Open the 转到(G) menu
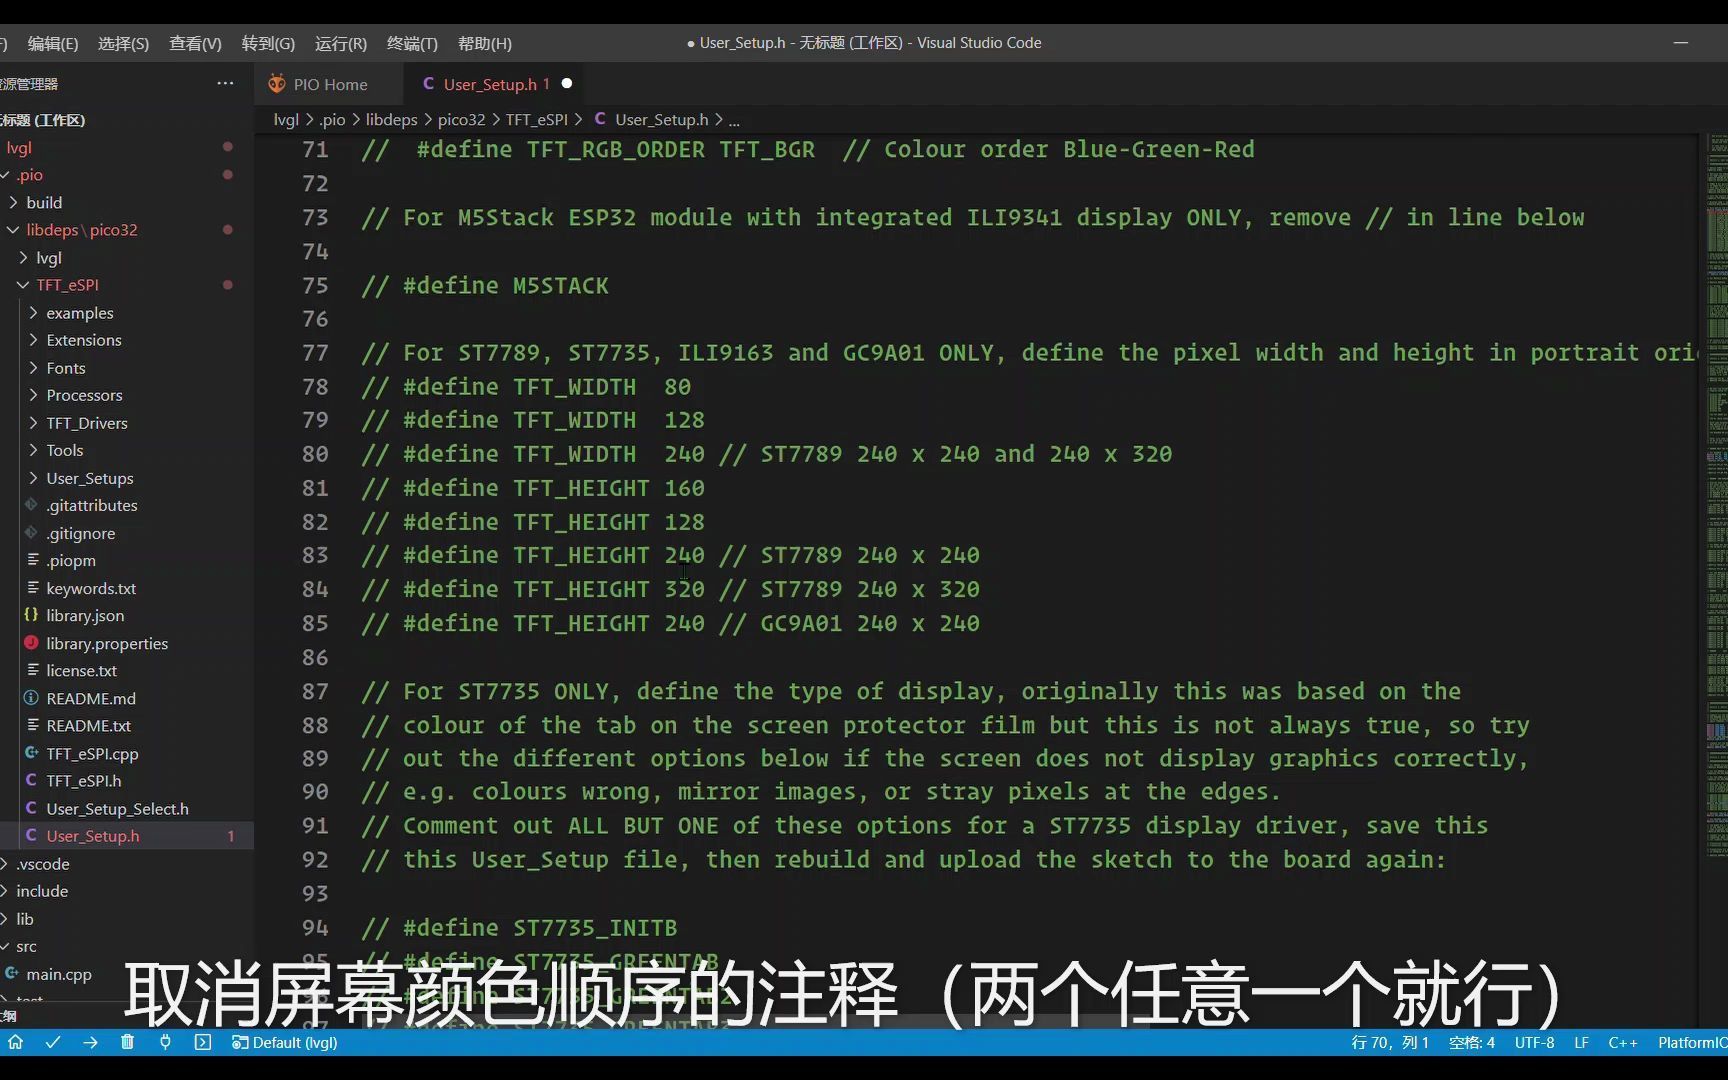This screenshot has width=1728, height=1080. [268, 43]
